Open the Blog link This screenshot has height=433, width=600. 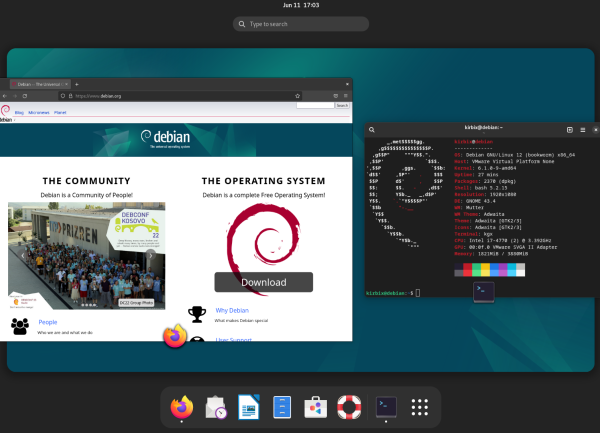pyautogui.click(x=19, y=112)
